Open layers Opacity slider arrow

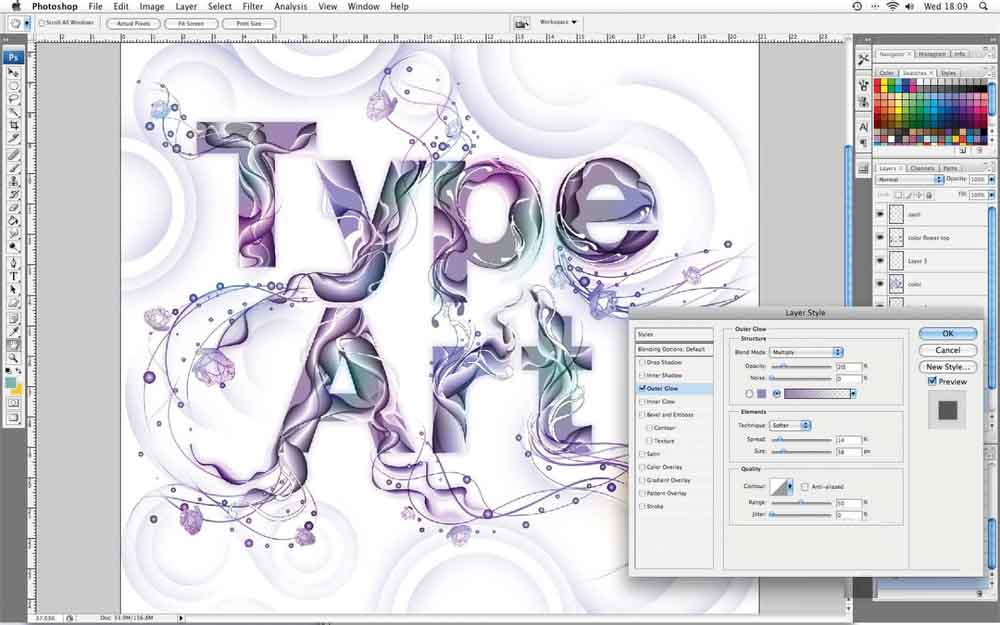[991, 180]
